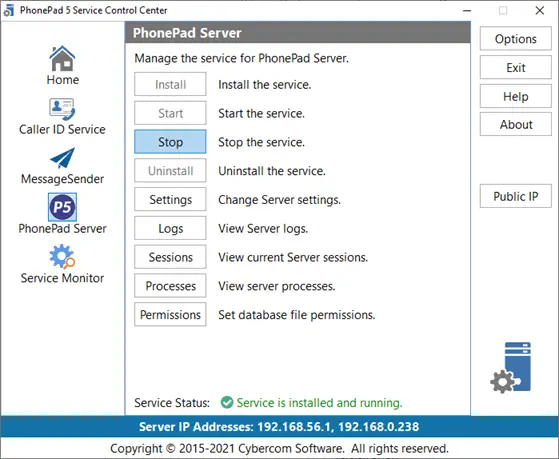The image size is (559, 459).
Task: Open the Sessions button
Action: pyautogui.click(x=170, y=257)
